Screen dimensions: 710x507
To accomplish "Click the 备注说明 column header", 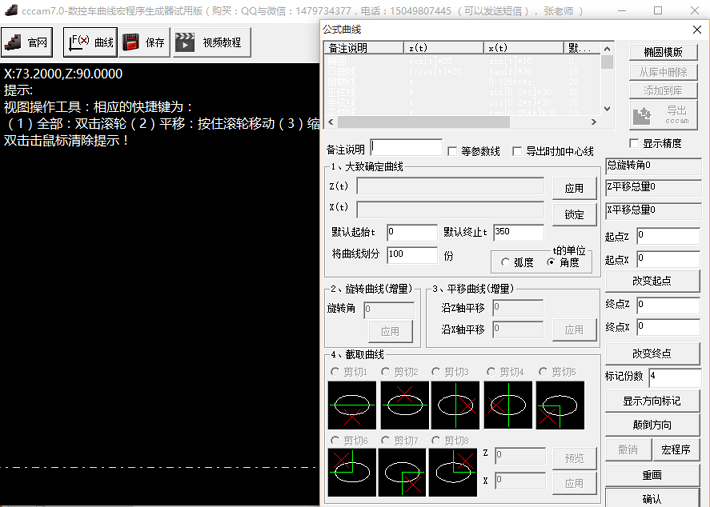I will (364, 48).
